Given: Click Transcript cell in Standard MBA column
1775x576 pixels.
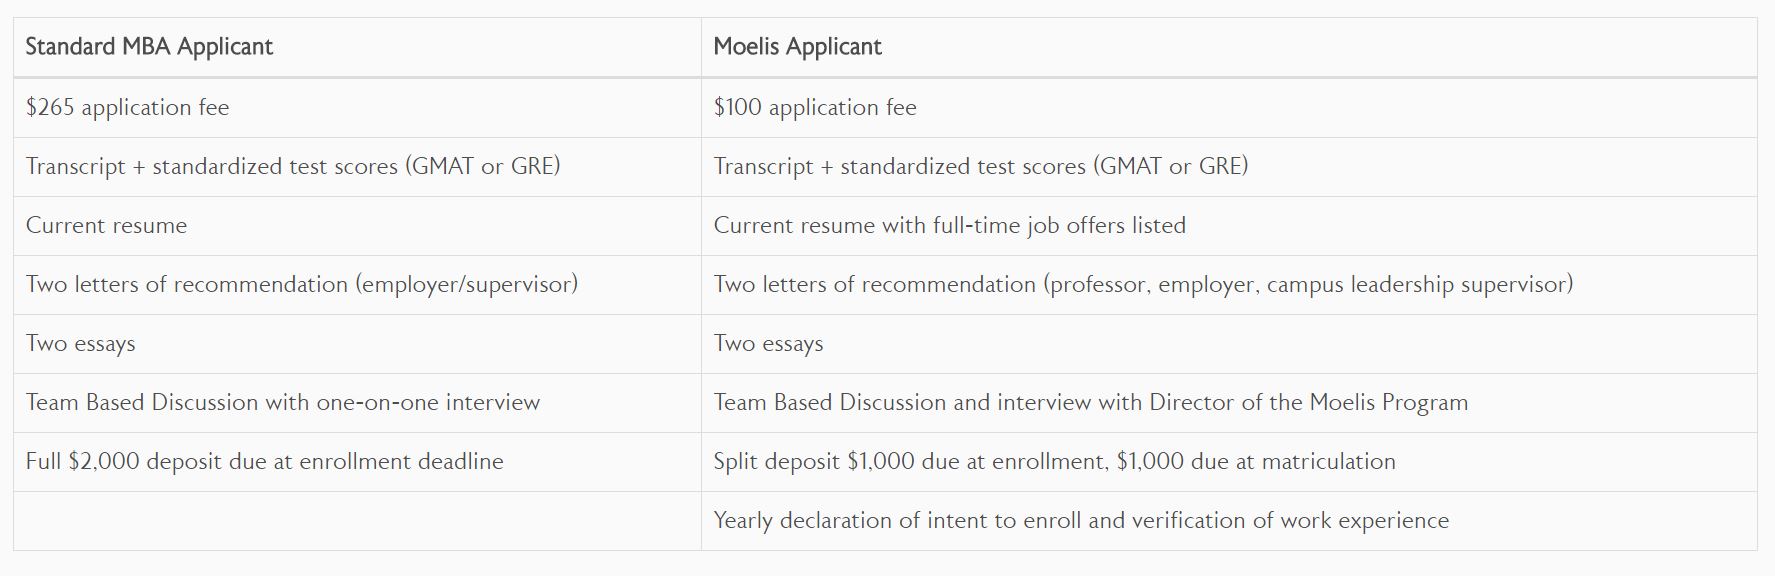Looking at the screenshot, I should coord(292,167).
